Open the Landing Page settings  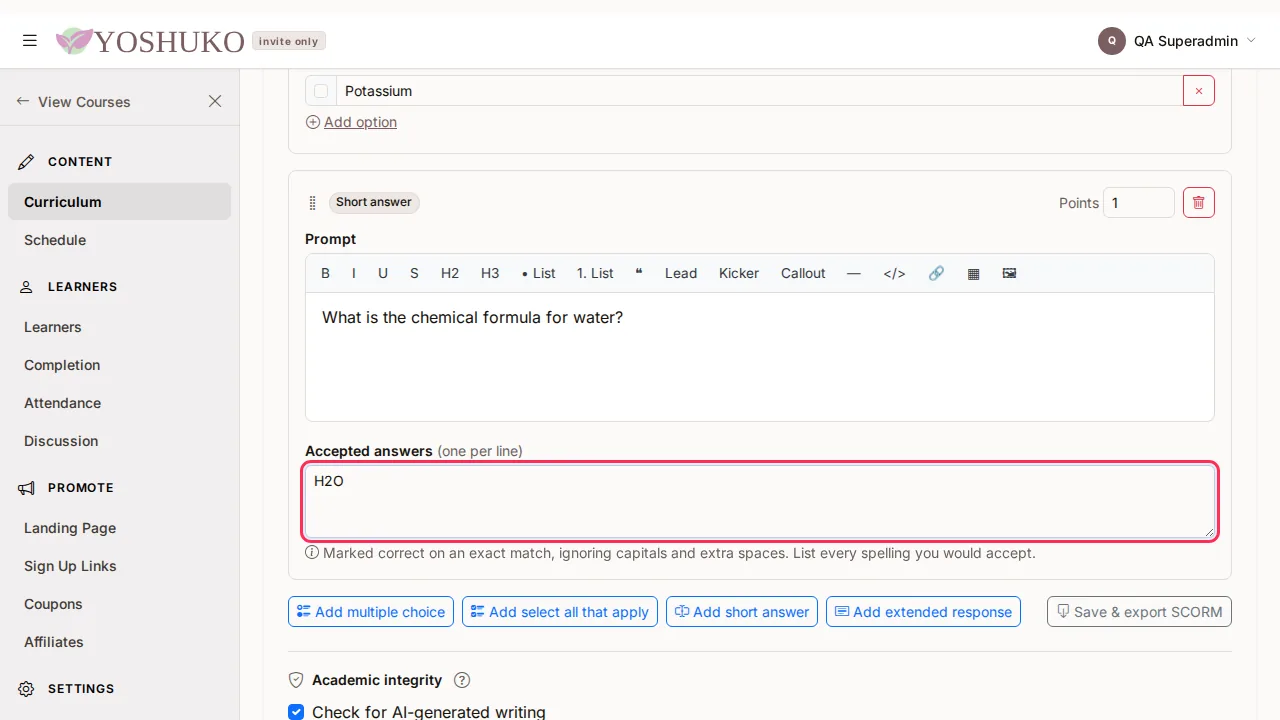(70, 528)
